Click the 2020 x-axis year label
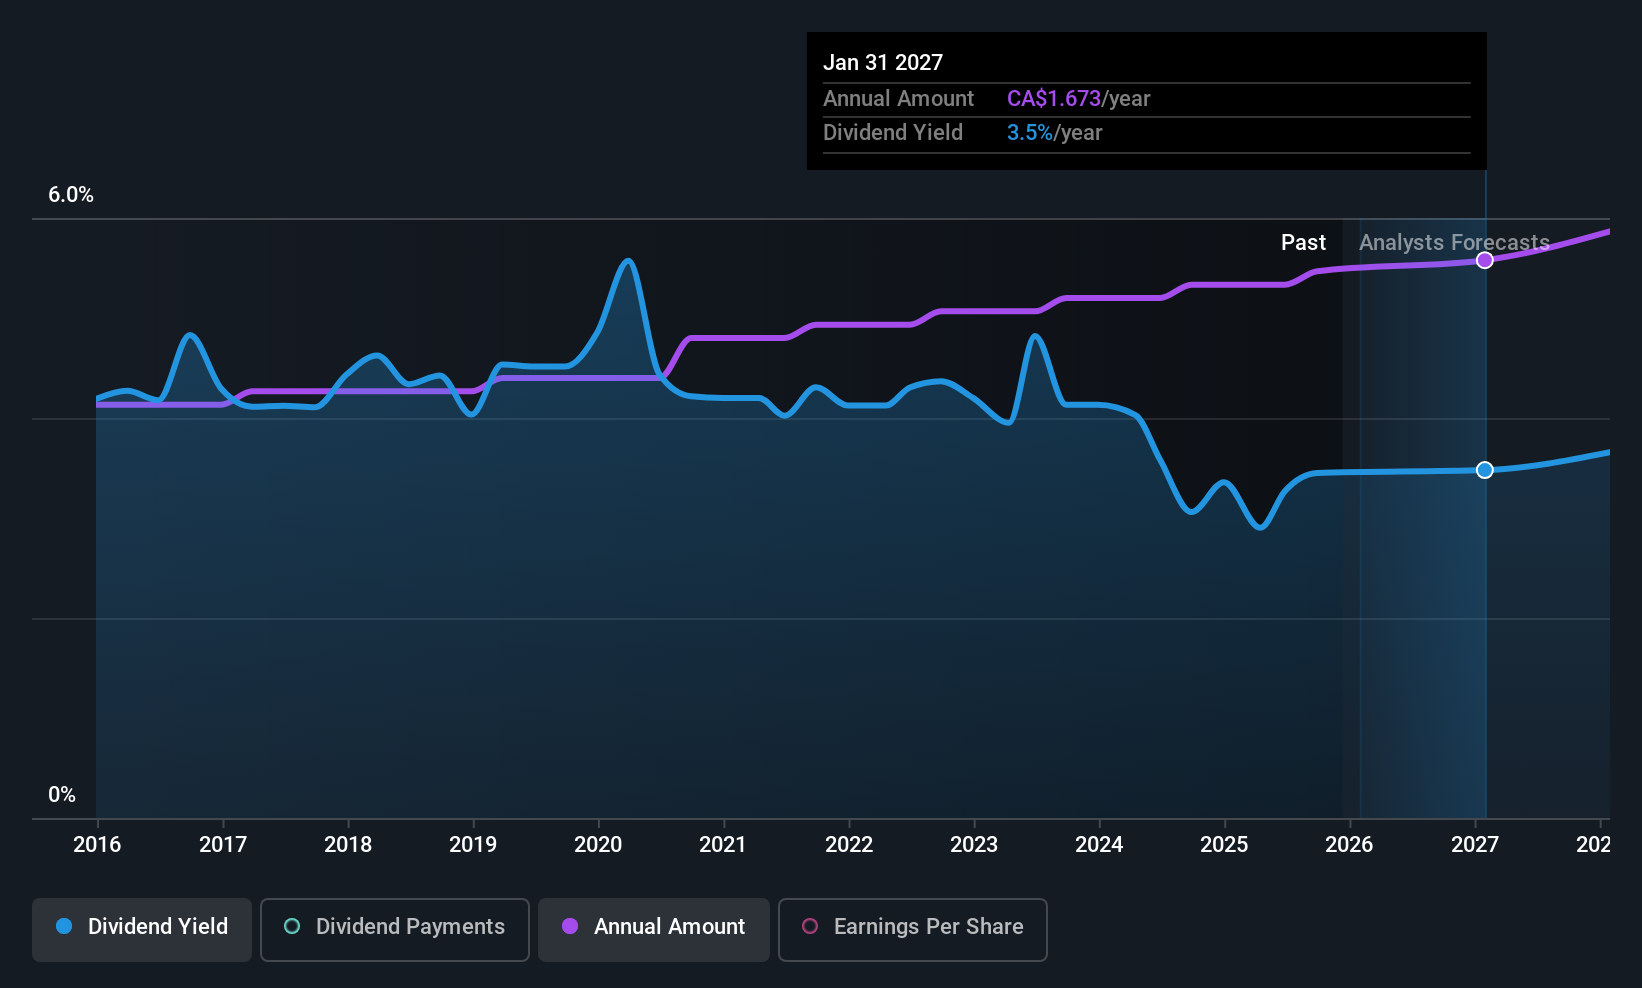Image resolution: width=1642 pixels, height=988 pixels. (x=598, y=845)
